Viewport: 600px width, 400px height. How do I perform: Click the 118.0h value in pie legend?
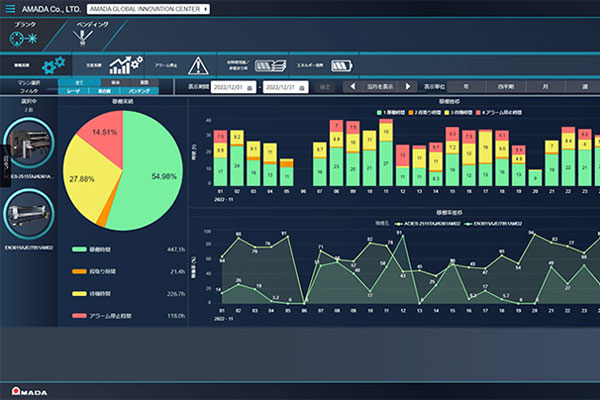[176, 316]
